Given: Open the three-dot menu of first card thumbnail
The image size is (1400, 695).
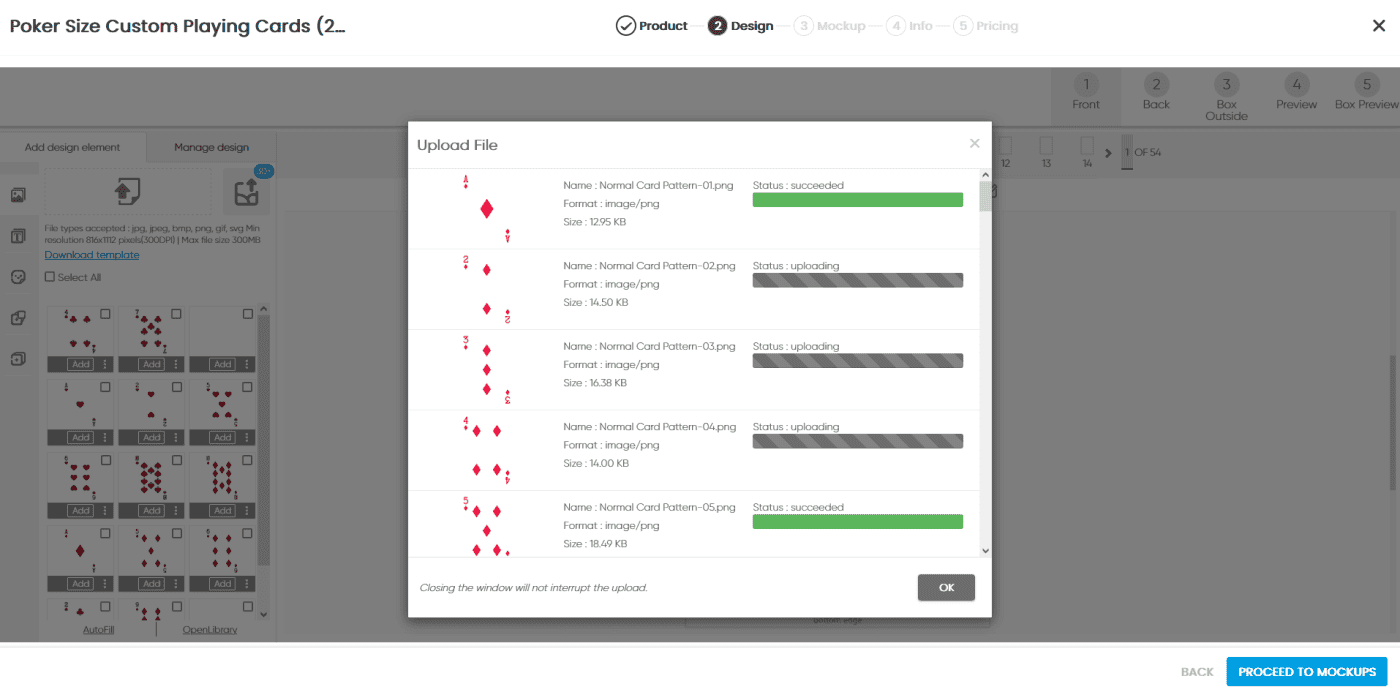Looking at the screenshot, I should pyautogui.click(x=105, y=364).
